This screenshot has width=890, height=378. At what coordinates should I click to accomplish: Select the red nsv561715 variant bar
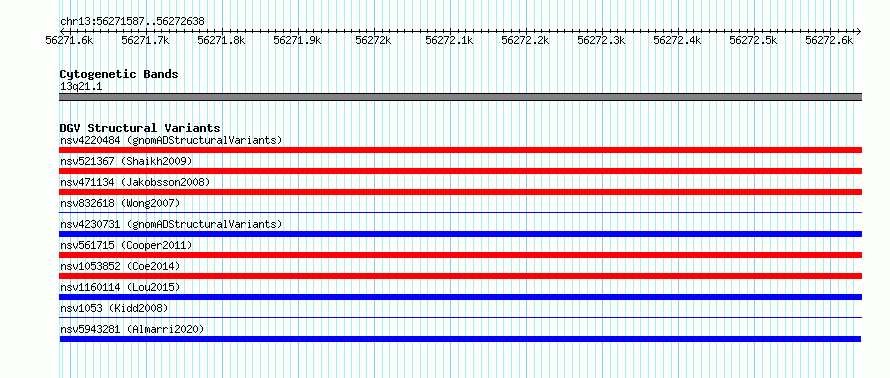tap(460, 255)
